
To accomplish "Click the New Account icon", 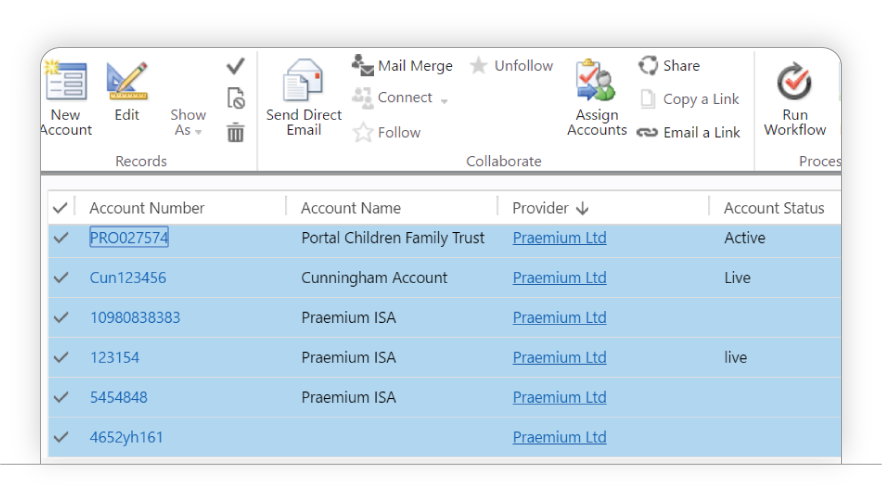I will (x=66, y=81).
